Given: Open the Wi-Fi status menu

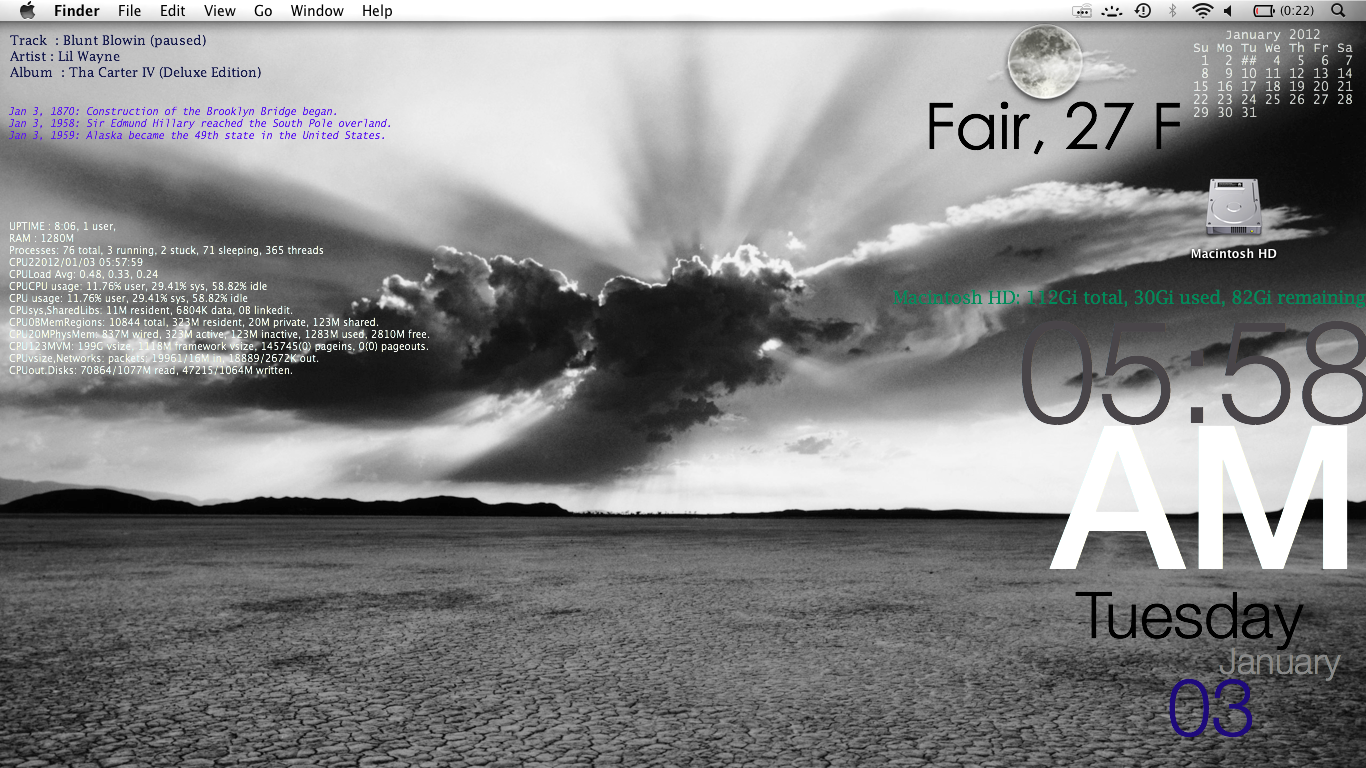Looking at the screenshot, I should [x=1202, y=11].
